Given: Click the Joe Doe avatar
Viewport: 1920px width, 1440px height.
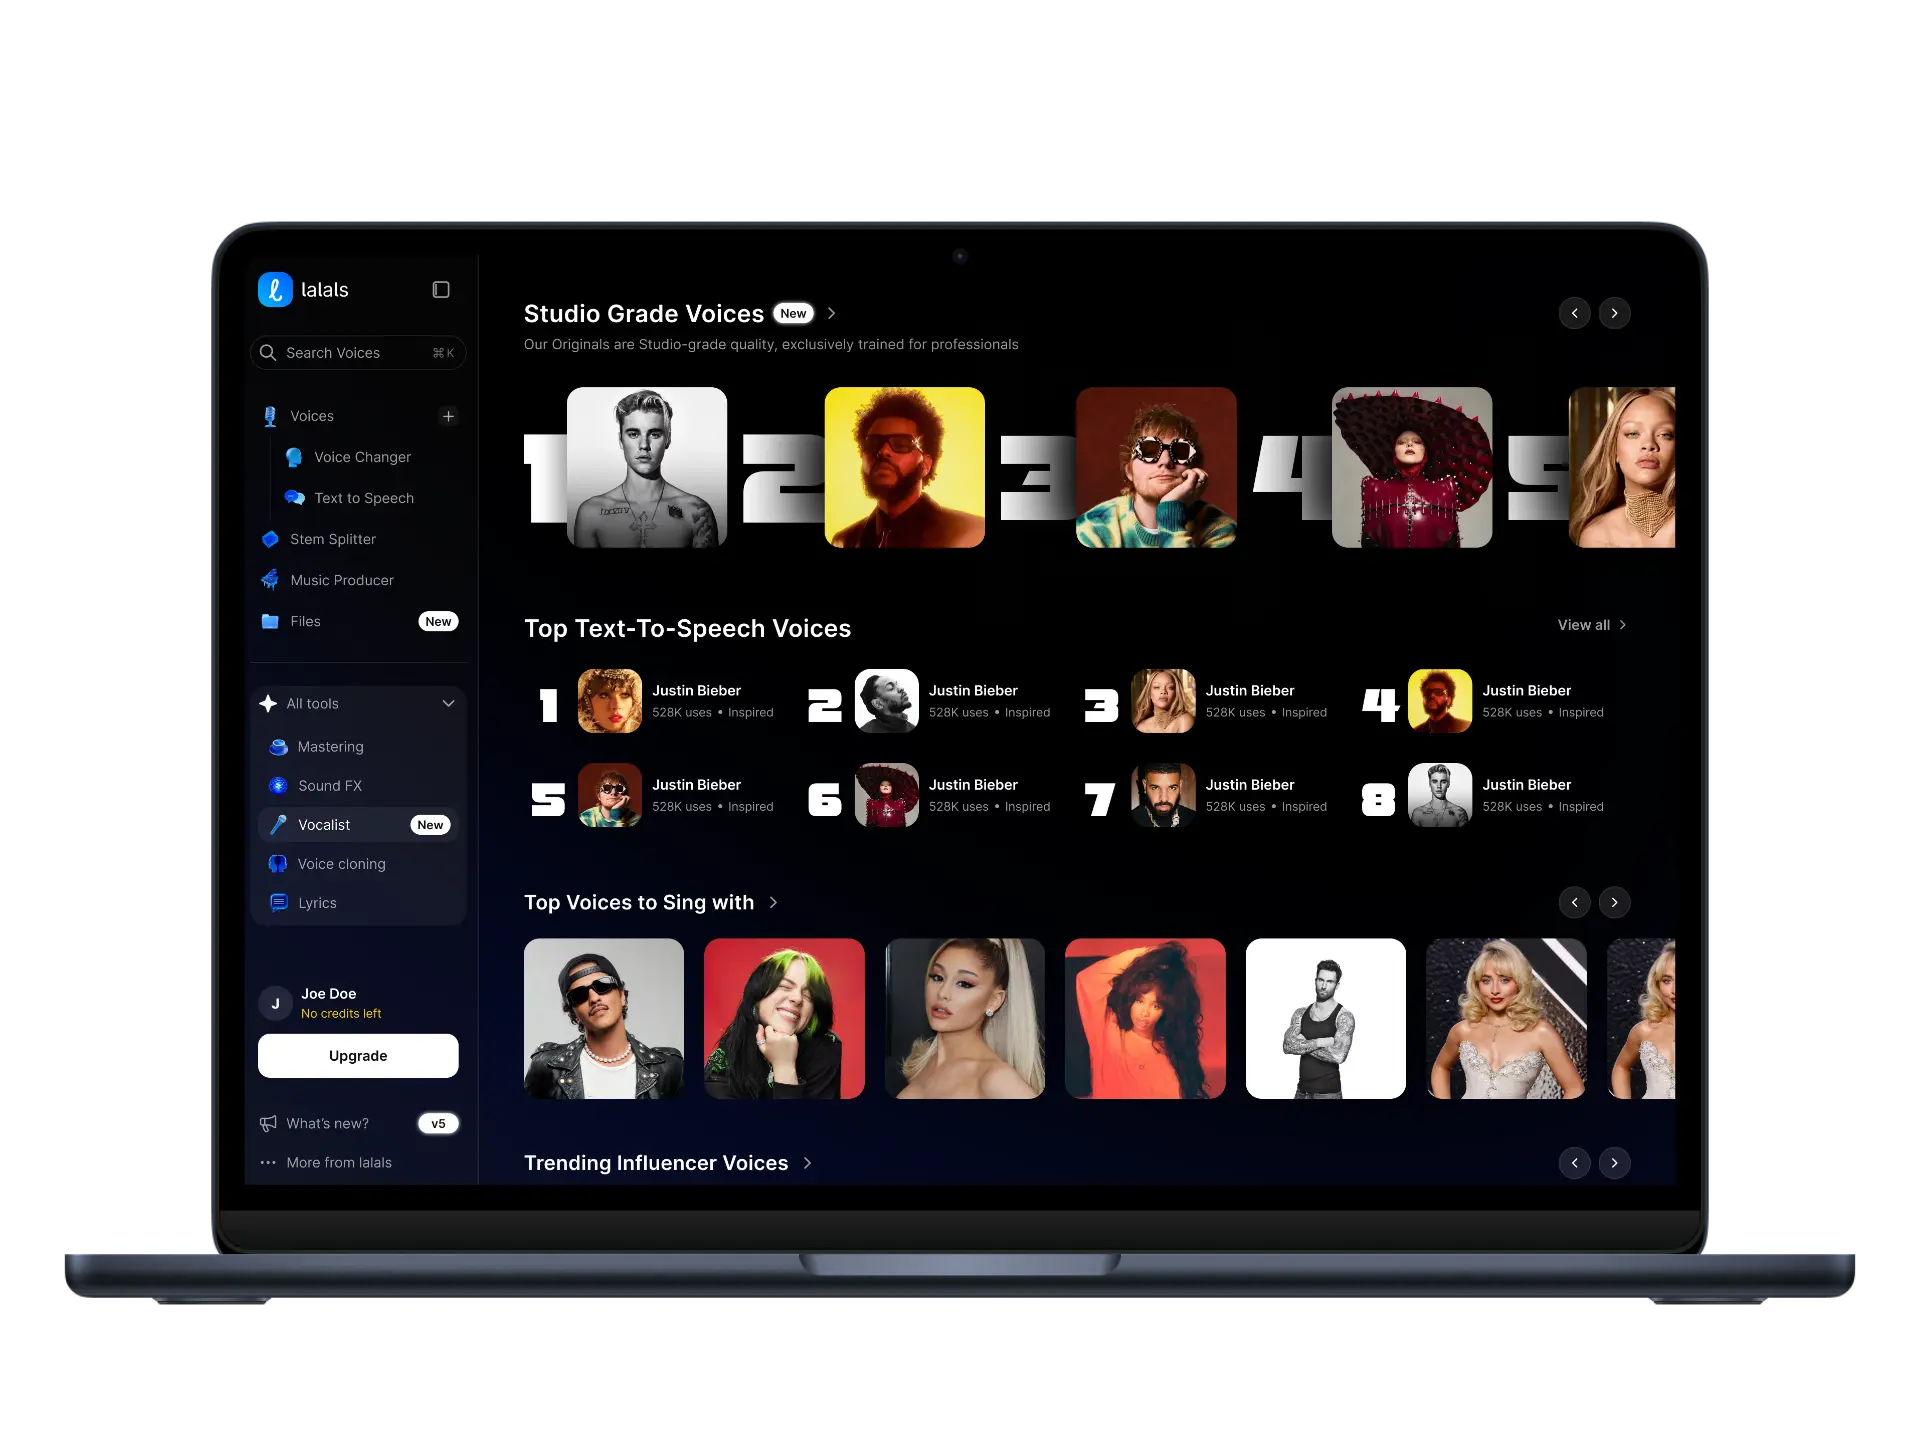Looking at the screenshot, I should pyautogui.click(x=275, y=1003).
